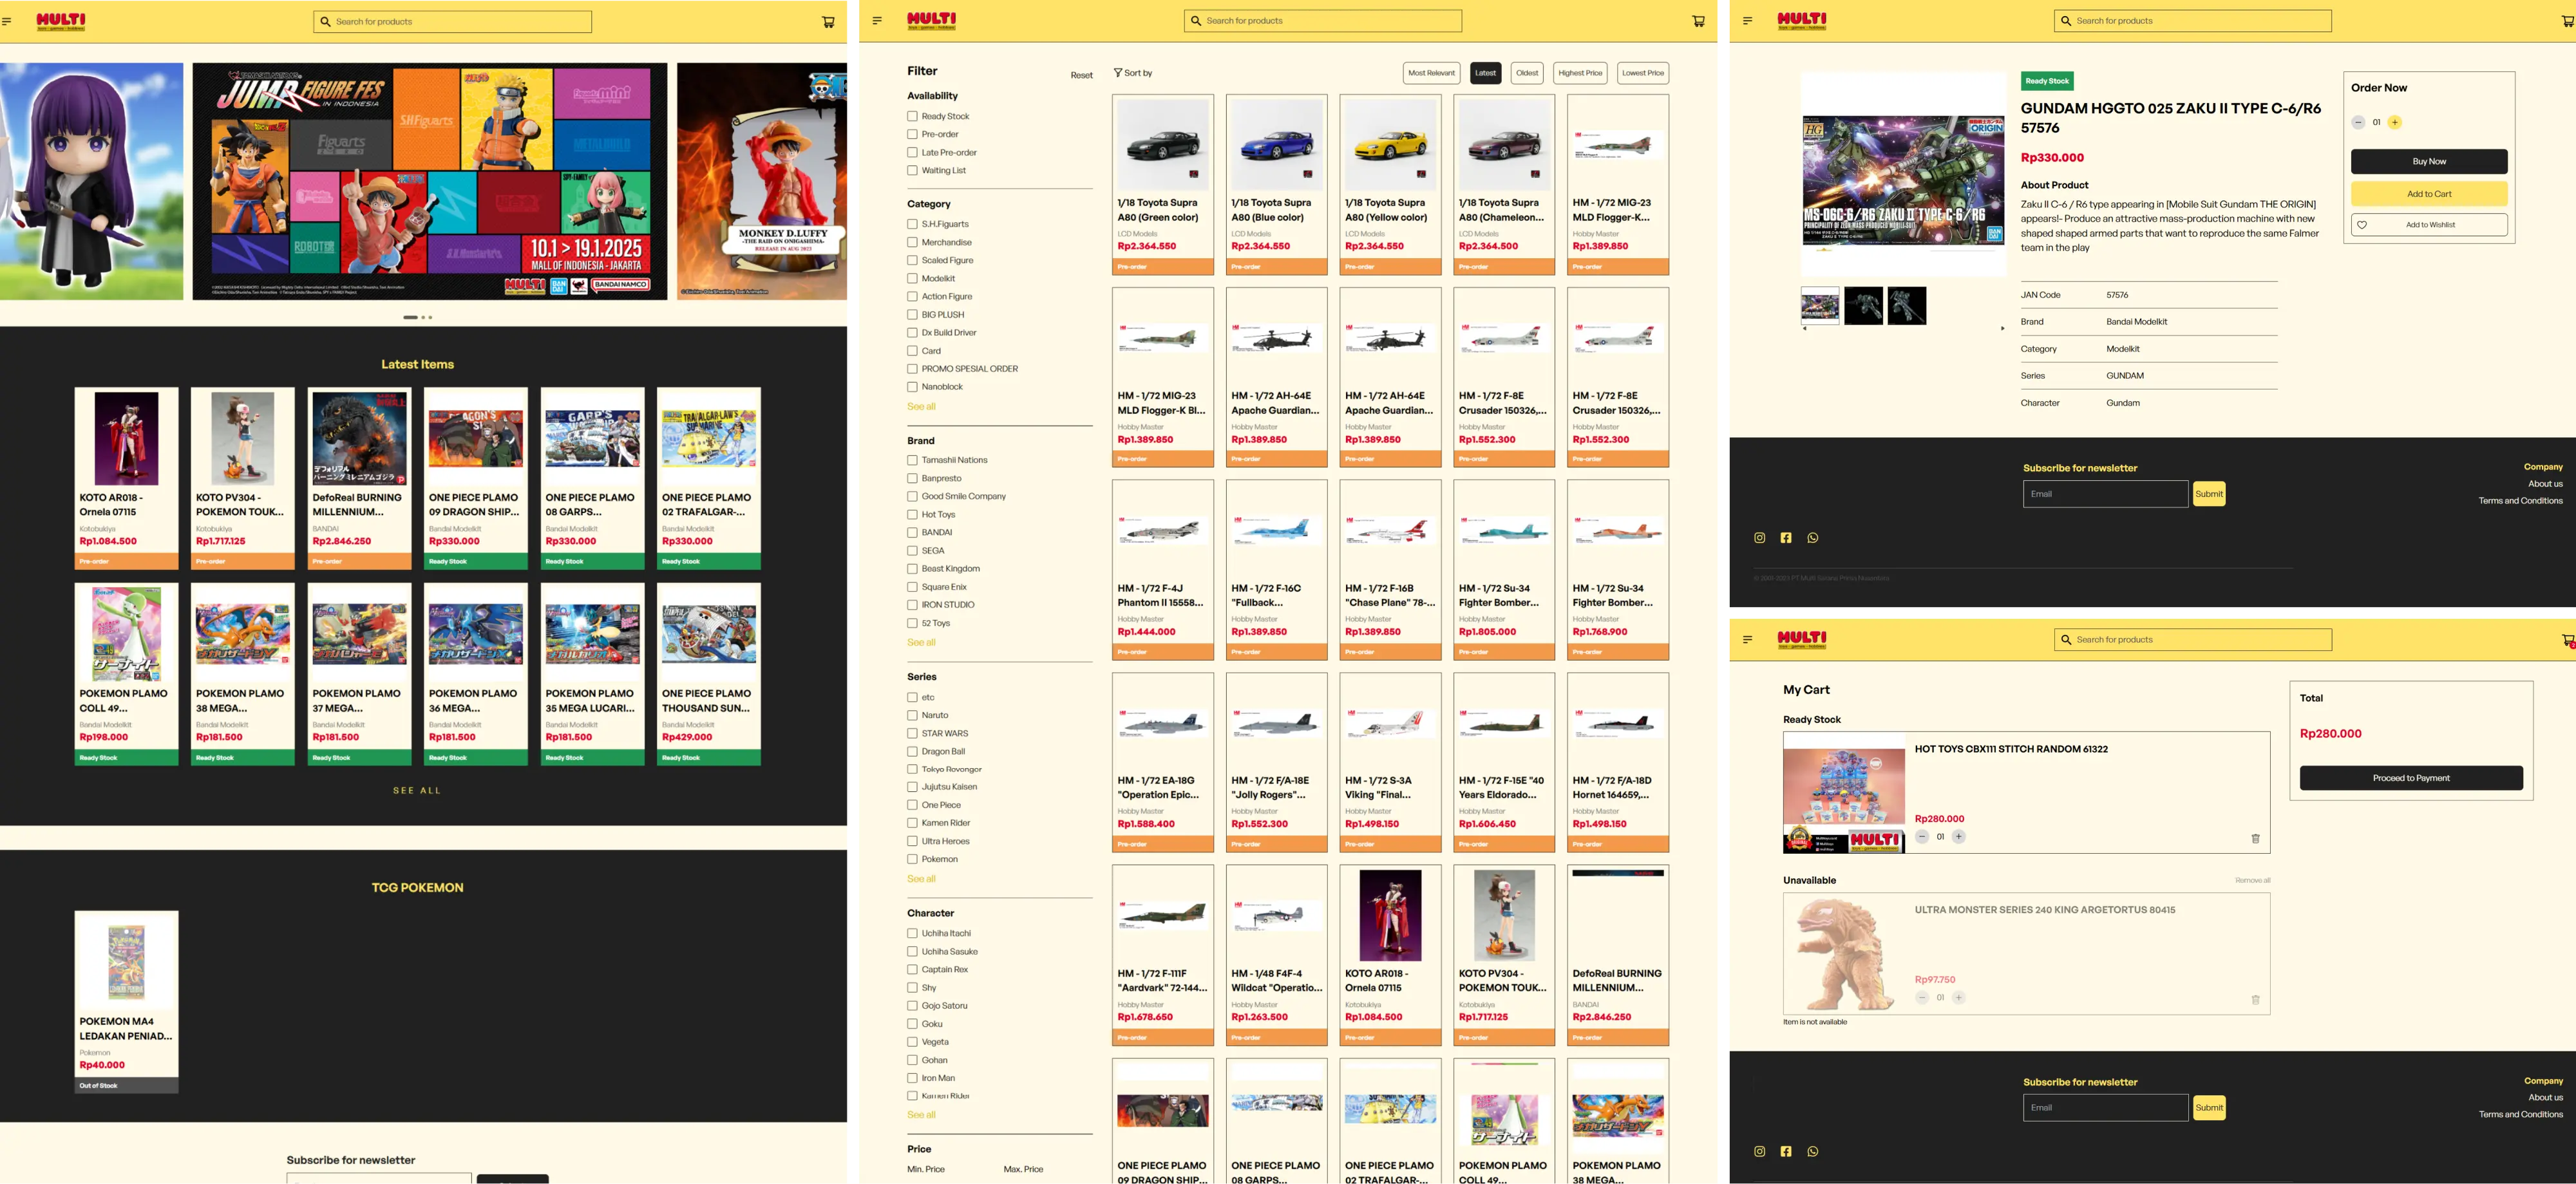Click the search field on the product listing page
This screenshot has width=2576, height=1184.
1322,21
